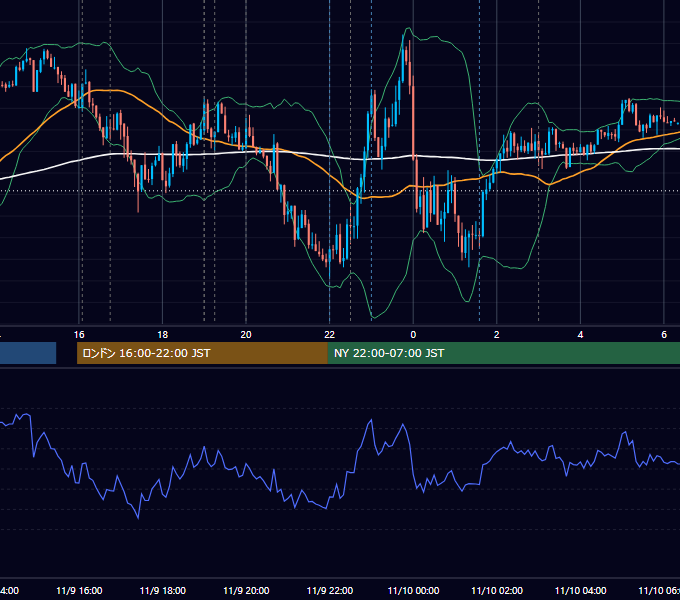The width and height of the screenshot is (680, 600).
Task: Click the '6' hour label on upper chart axis
Action: [664, 335]
